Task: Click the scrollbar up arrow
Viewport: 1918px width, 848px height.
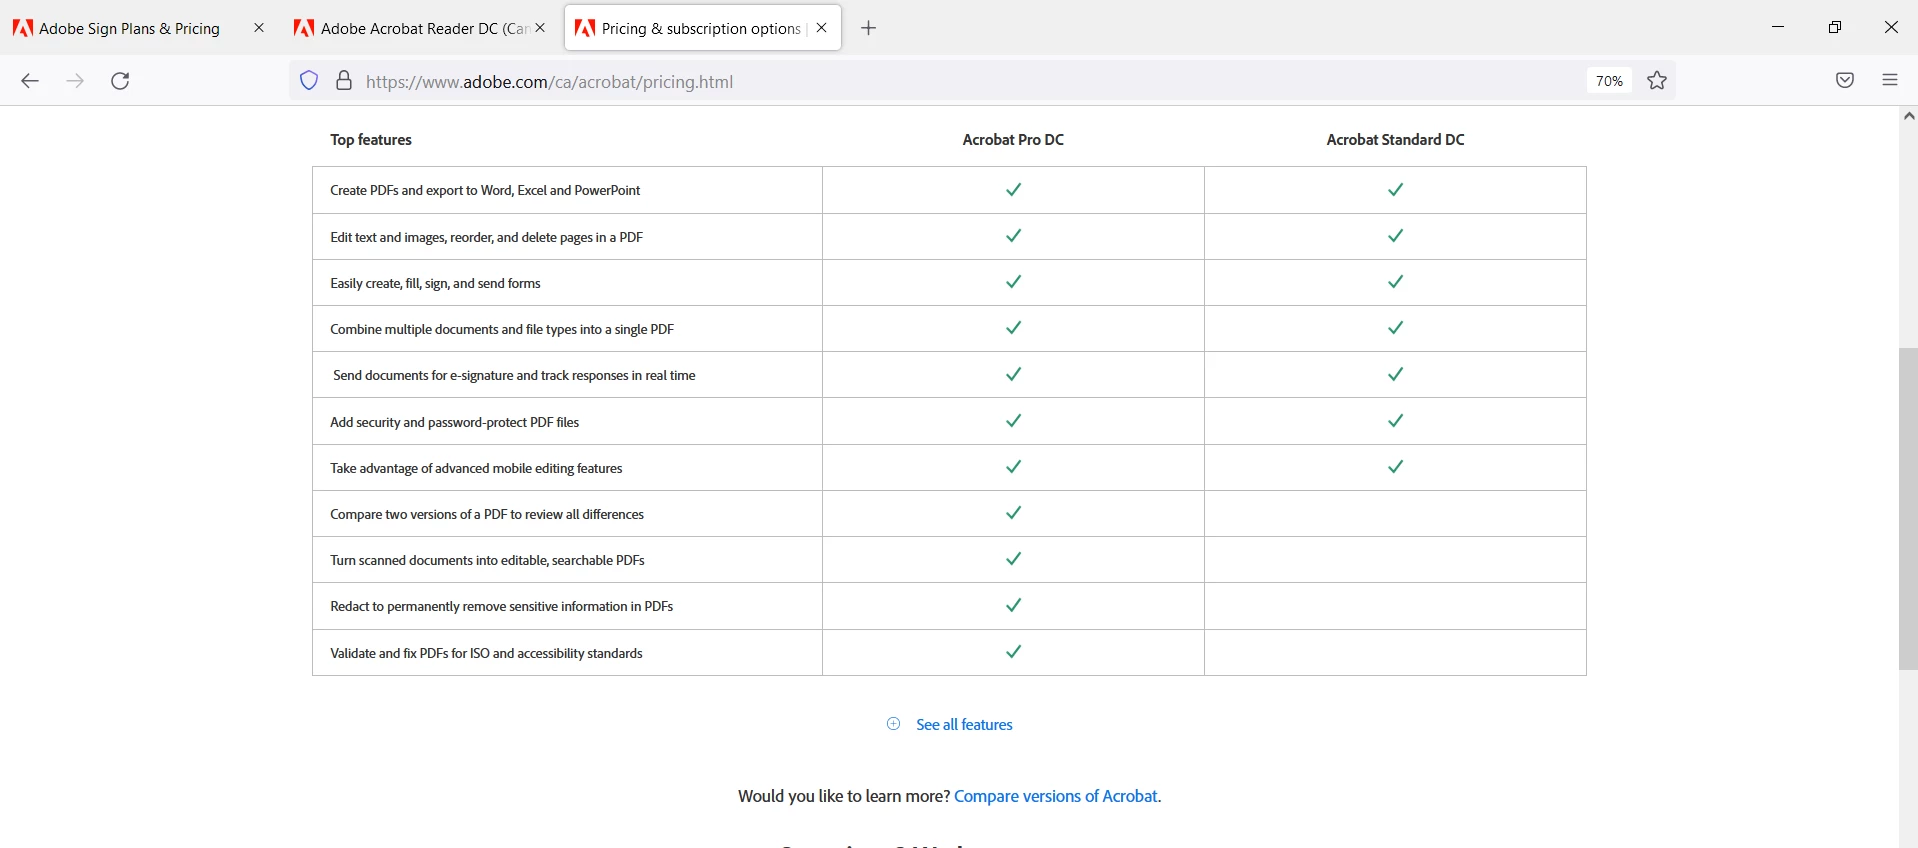Action: pos(1908,116)
